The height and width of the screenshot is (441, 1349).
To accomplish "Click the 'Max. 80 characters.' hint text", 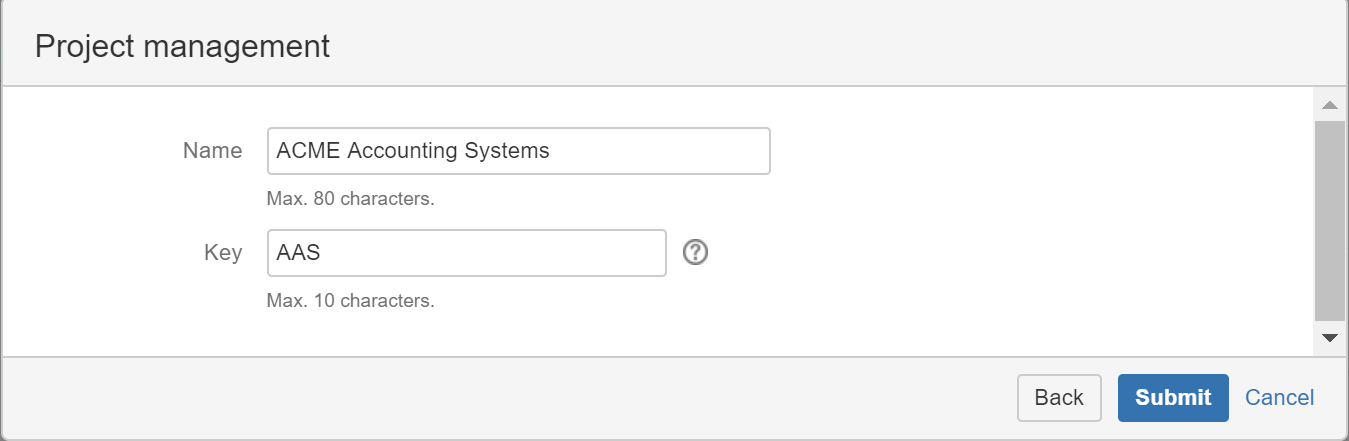I will 350,198.
